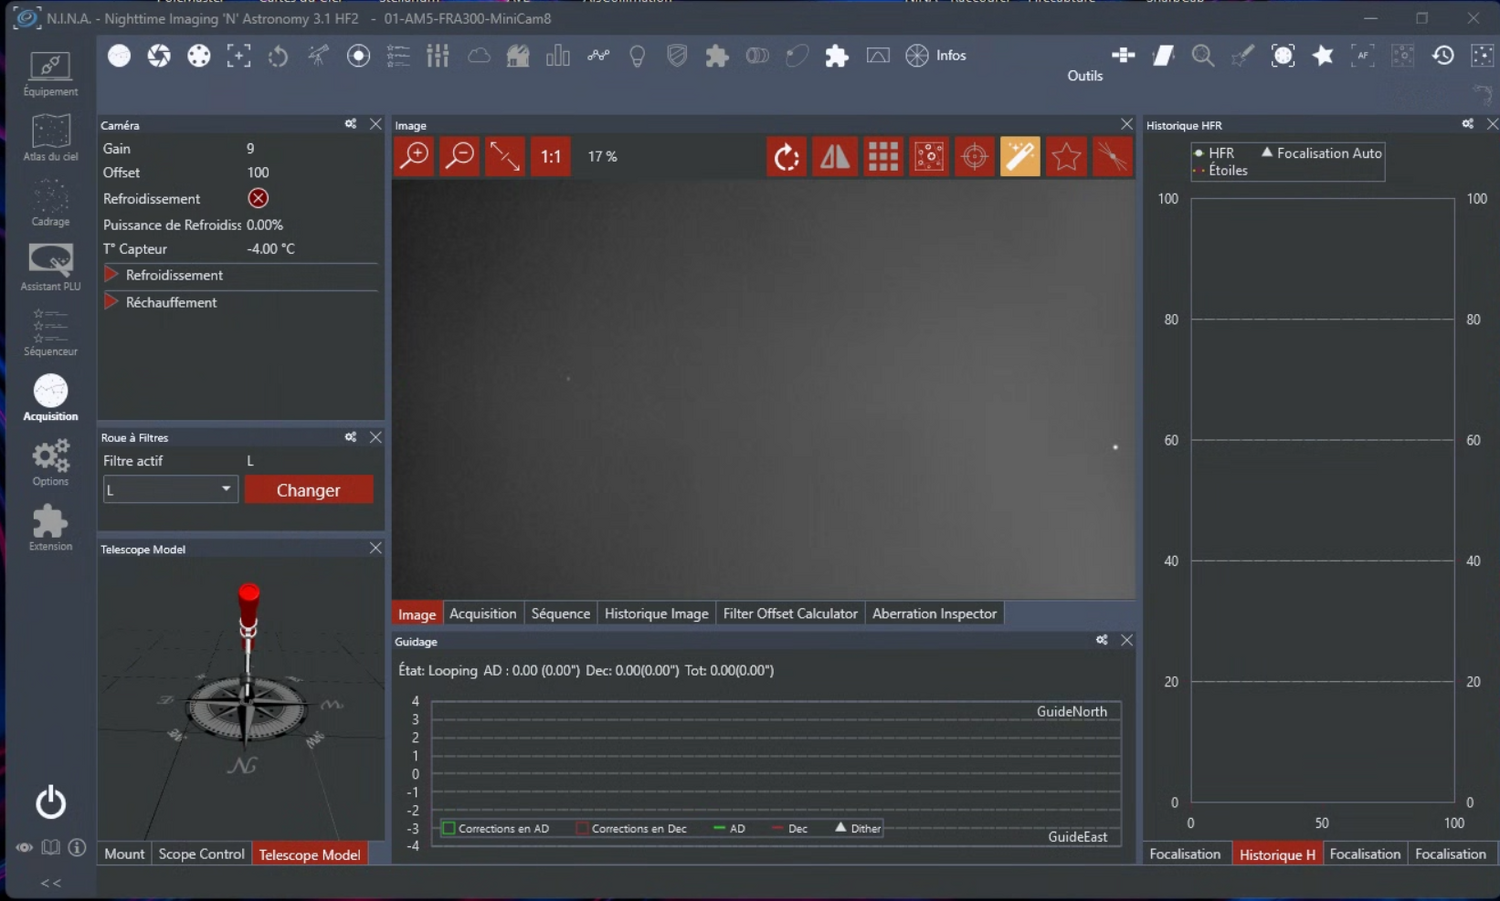Open the Guidage panel settings gear
This screenshot has height=901, width=1500.
1102,640
